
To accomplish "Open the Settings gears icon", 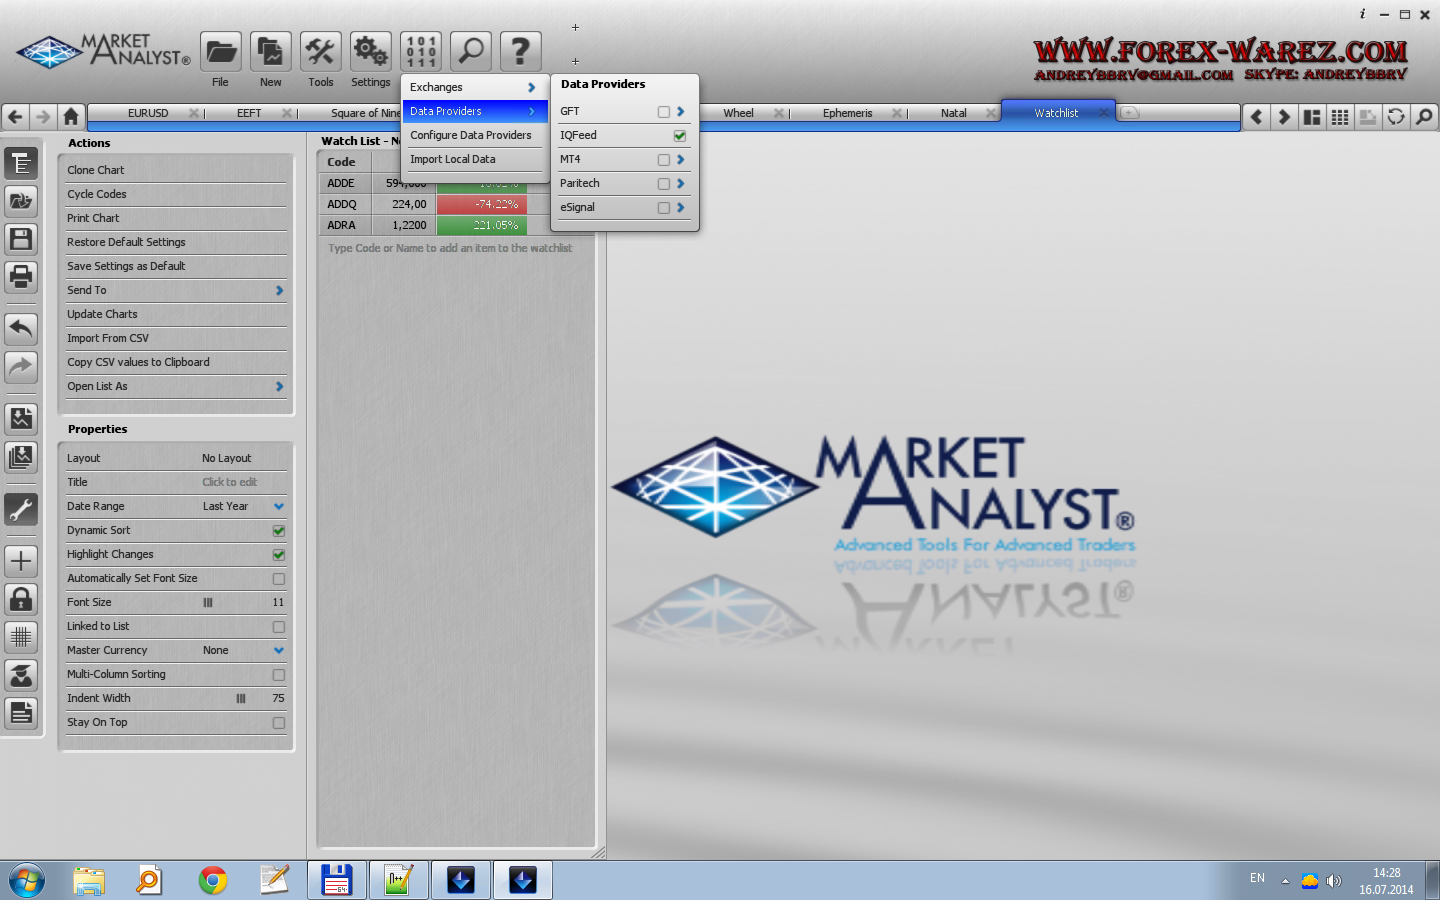I will 370,51.
